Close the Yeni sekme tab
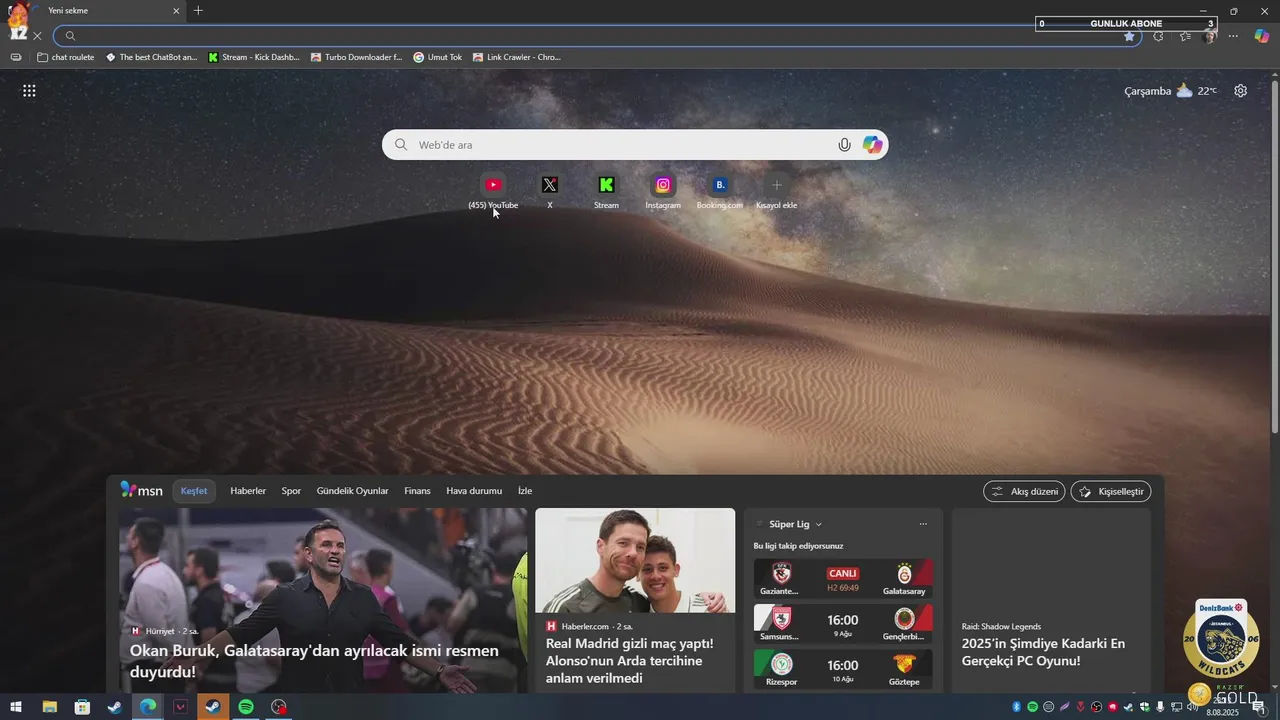 pyautogui.click(x=176, y=11)
